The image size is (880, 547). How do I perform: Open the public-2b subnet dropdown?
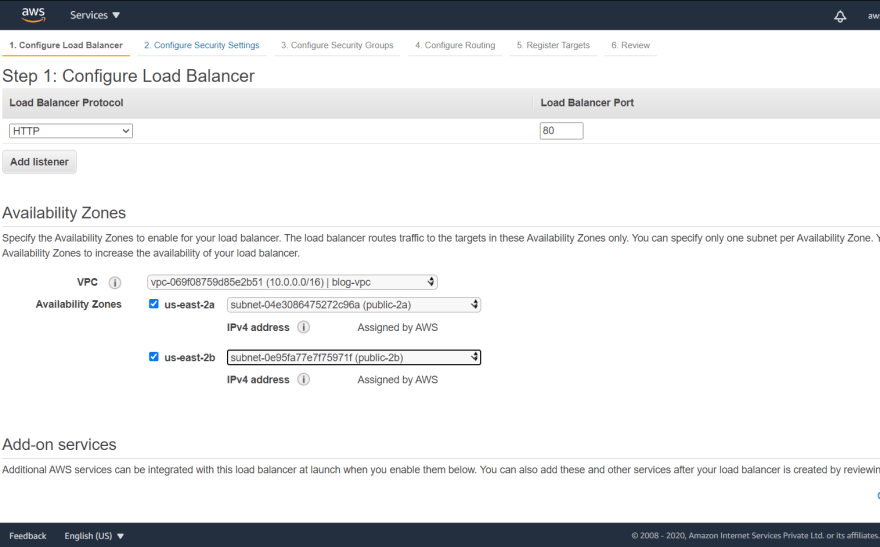click(x=354, y=357)
